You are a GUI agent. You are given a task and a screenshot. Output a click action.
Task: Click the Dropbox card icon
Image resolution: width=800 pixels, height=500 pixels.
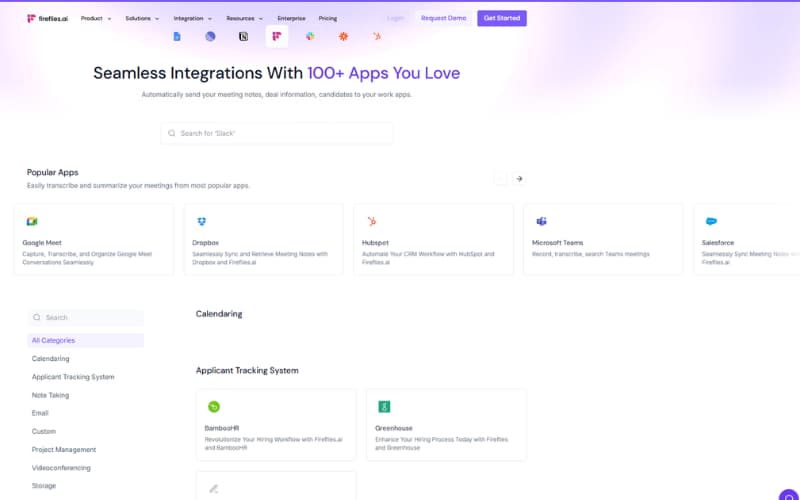click(x=202, y=221)
